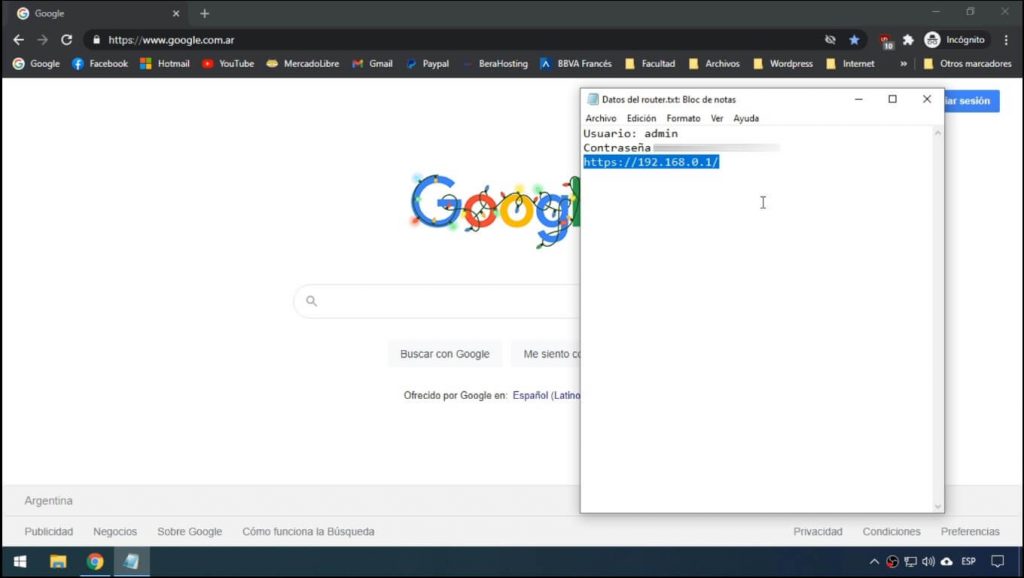The height and width of the screenshot is (578, 1024).
Task: Expand hidden icons with the tray chevron
Action: pyautogui.click(x=876, y=561)
